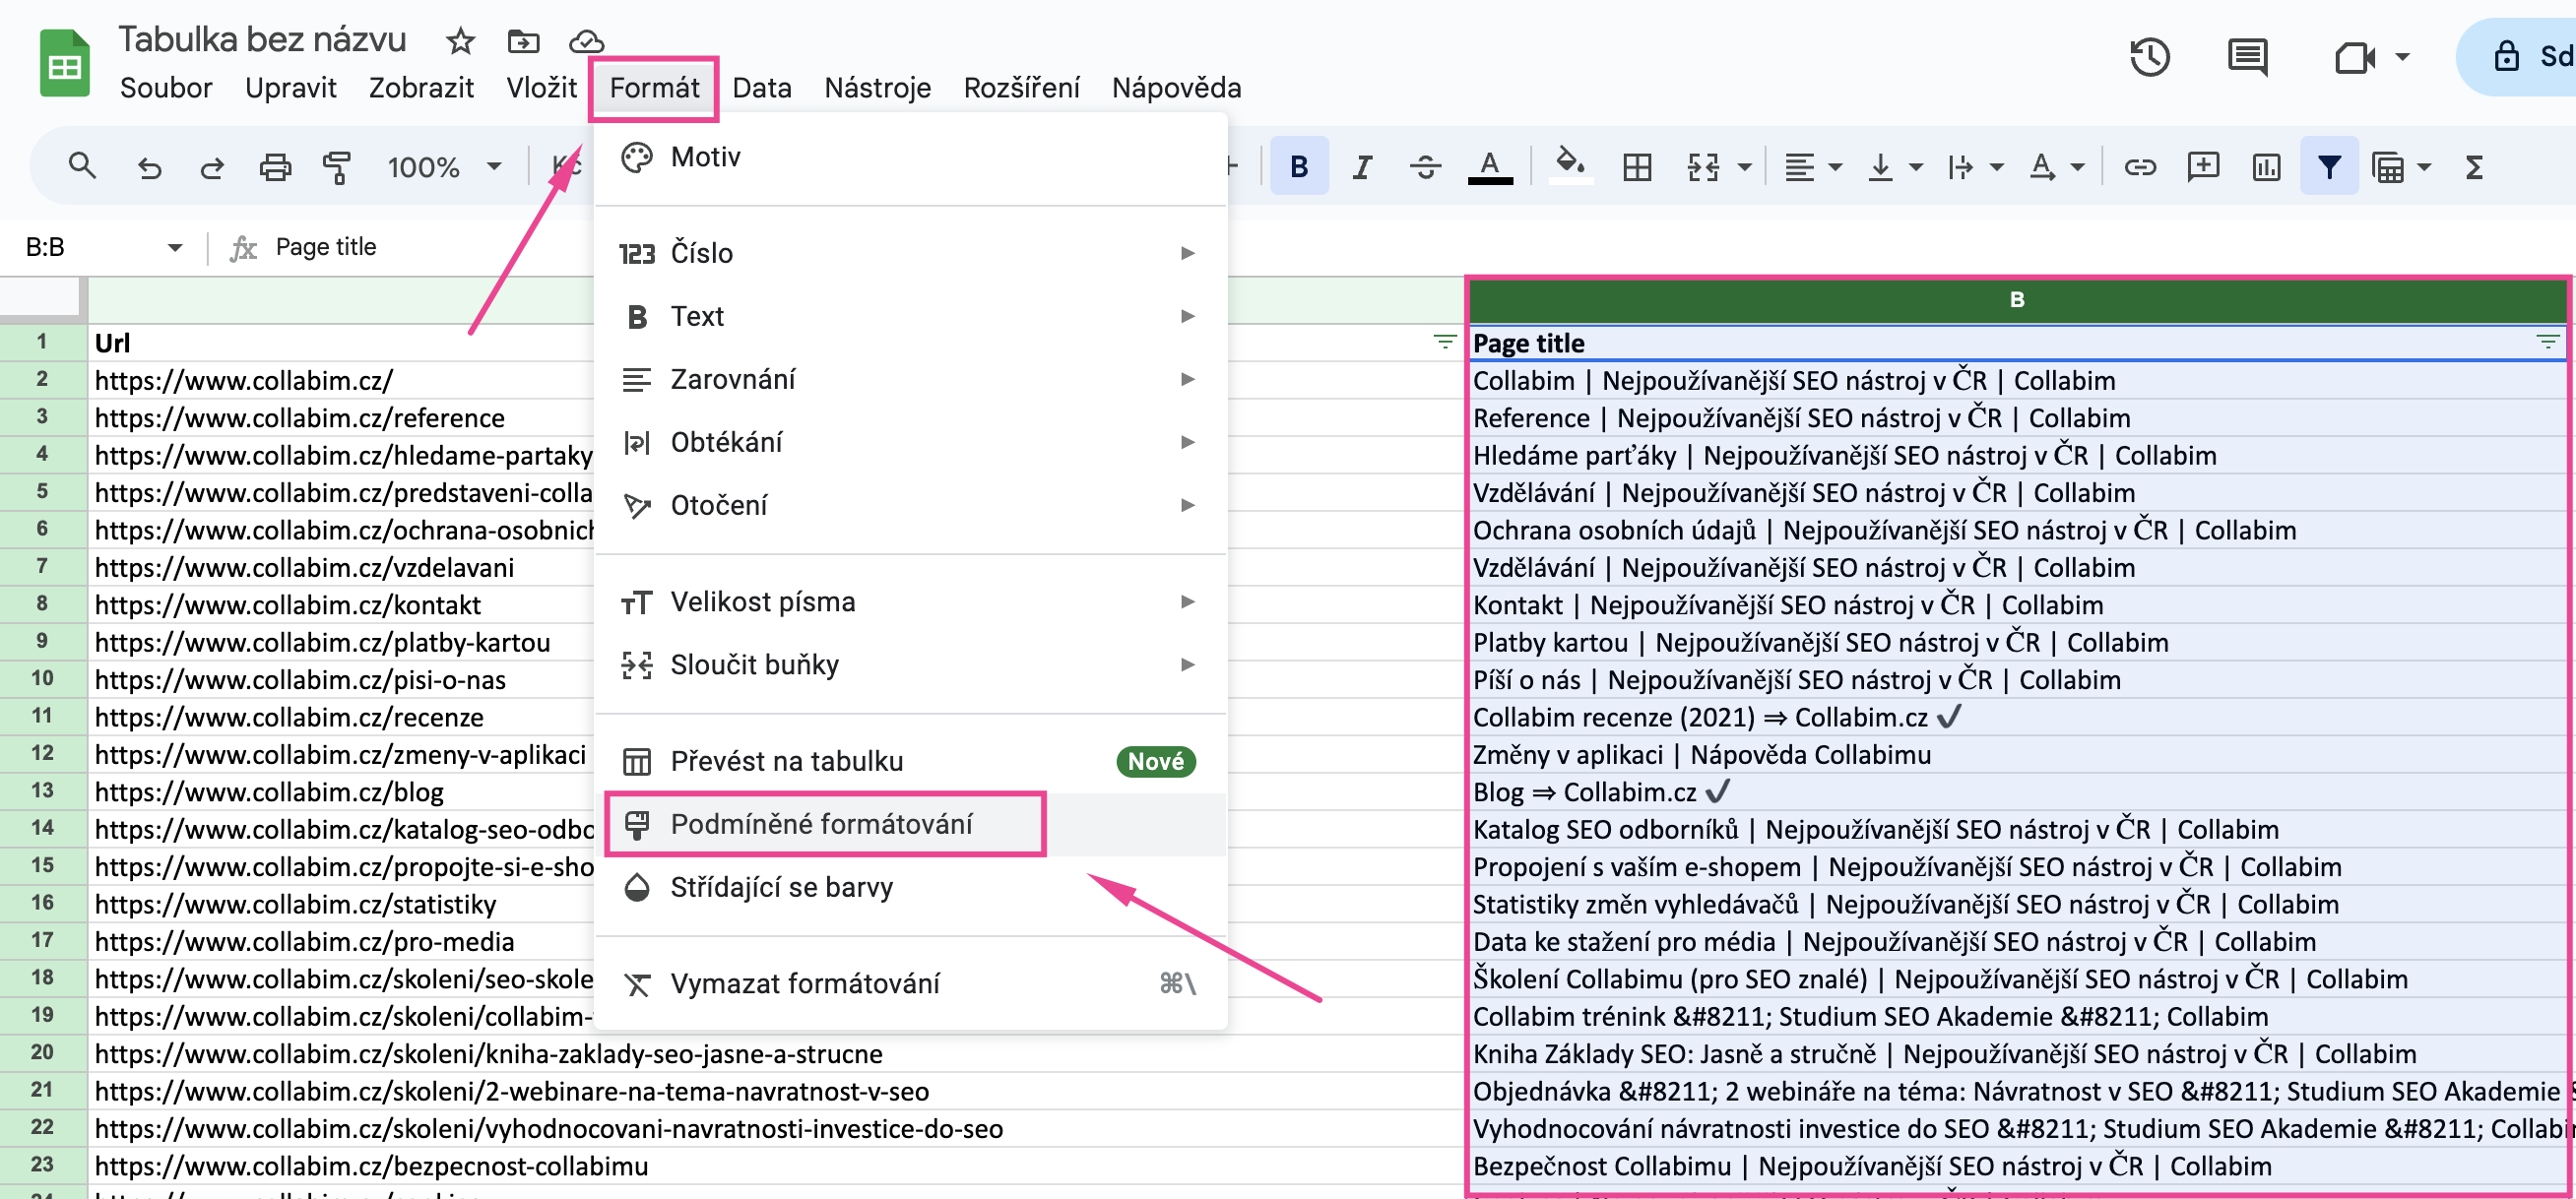The height and width of the screenshot is (1199, 2576).
Task: Open text wrapping dropdown
Action: 1974,167
